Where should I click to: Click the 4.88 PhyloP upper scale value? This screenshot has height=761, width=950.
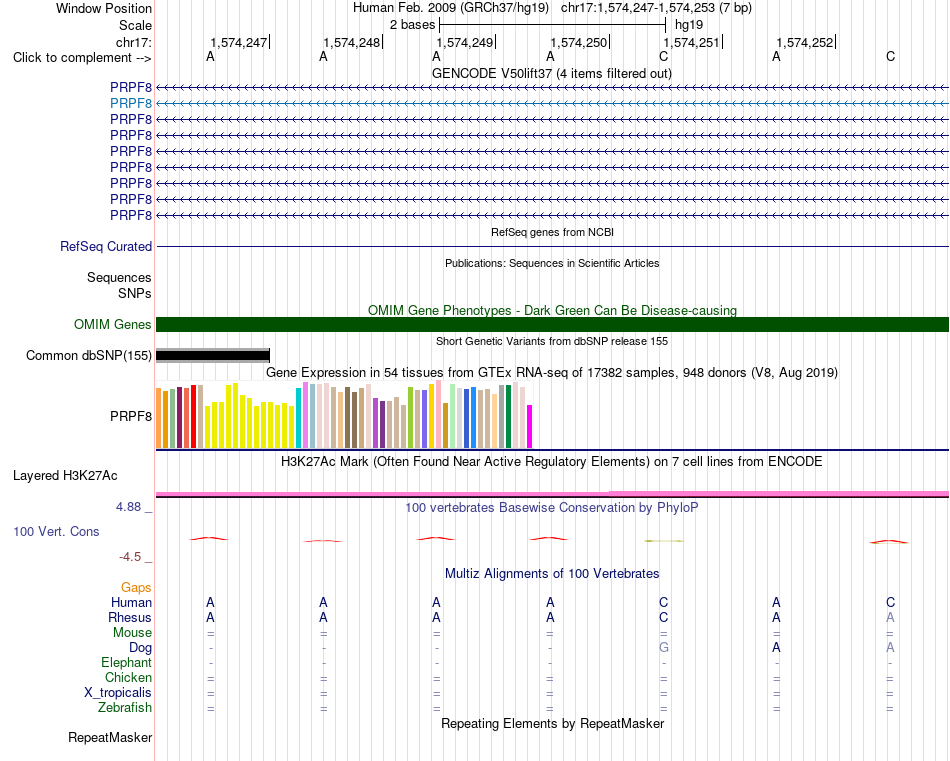[128, 507]
